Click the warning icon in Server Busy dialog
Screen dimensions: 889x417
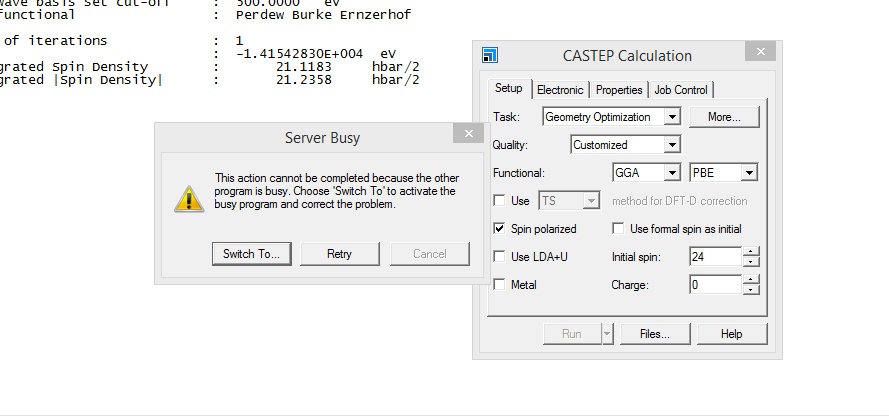[189, 199]
